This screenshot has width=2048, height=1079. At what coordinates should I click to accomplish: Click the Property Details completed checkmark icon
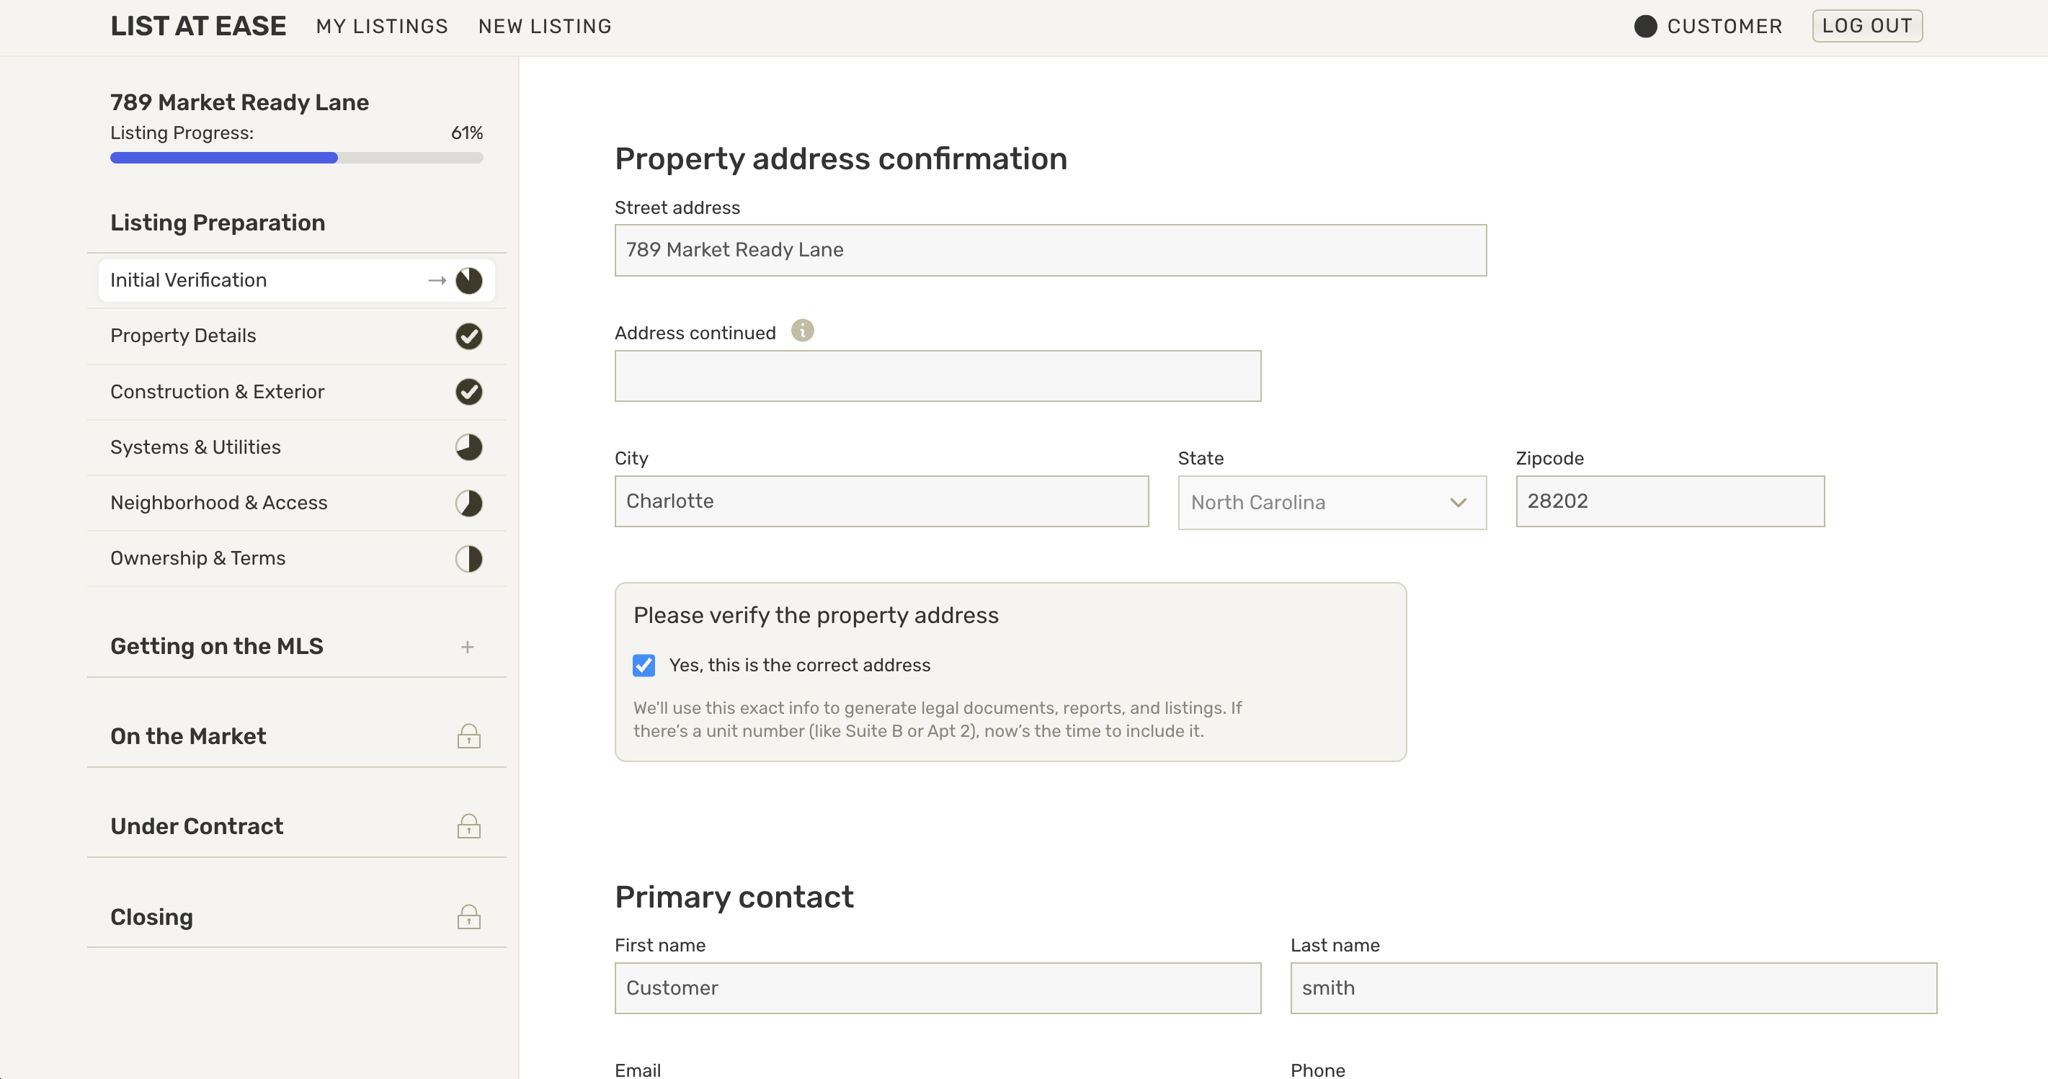468,336
